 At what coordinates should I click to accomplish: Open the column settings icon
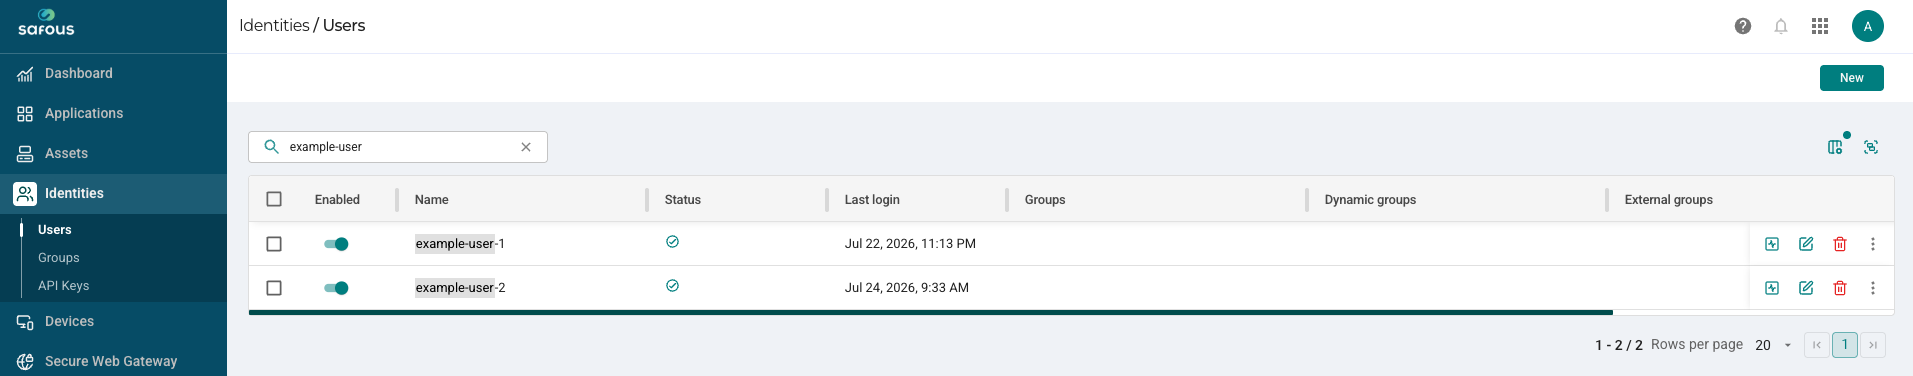(1835, 147)
